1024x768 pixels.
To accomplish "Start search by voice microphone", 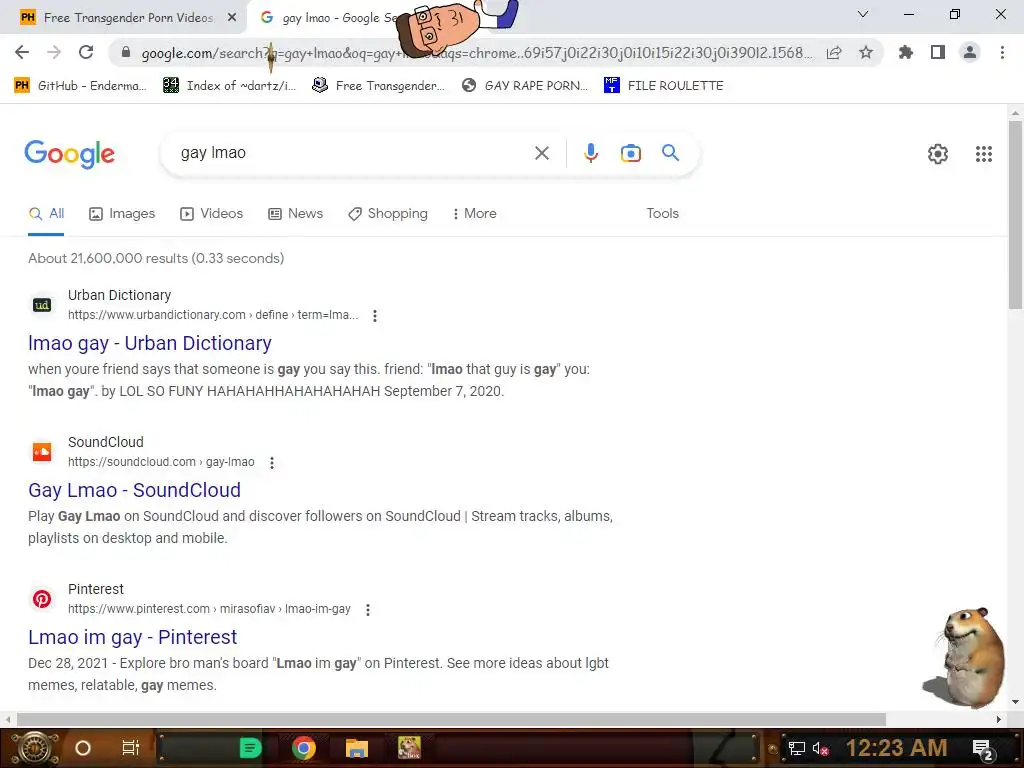I will (591, 153).
